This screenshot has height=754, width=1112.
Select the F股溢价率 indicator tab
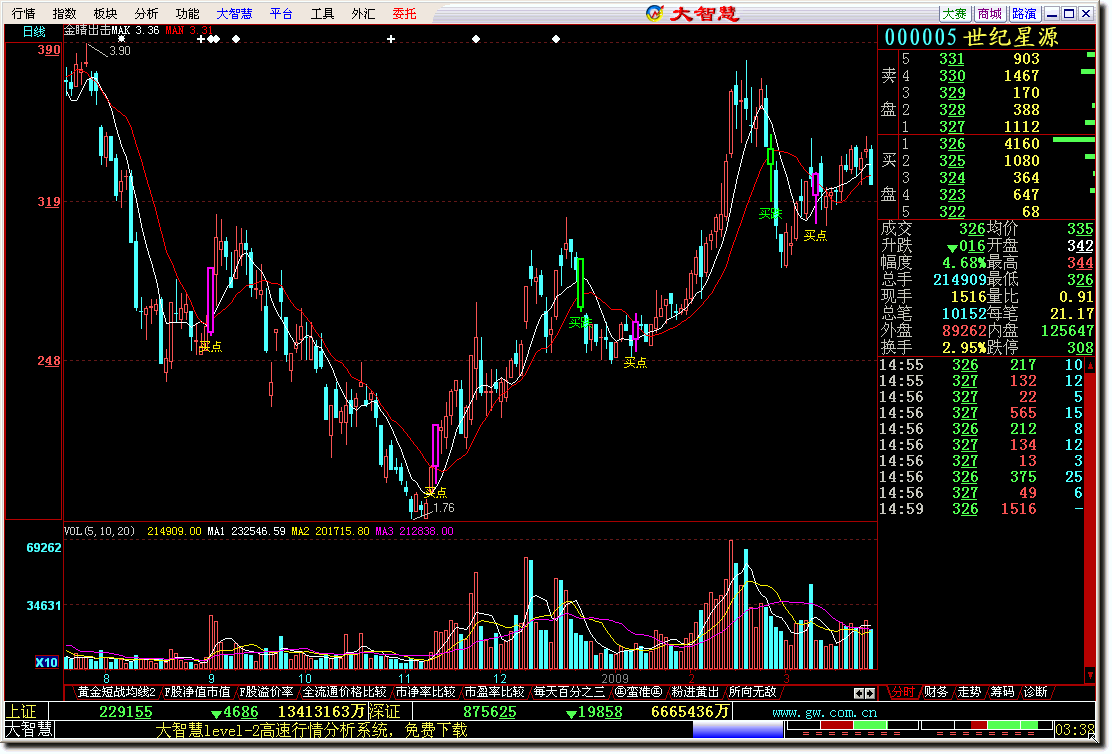(266, 692)
